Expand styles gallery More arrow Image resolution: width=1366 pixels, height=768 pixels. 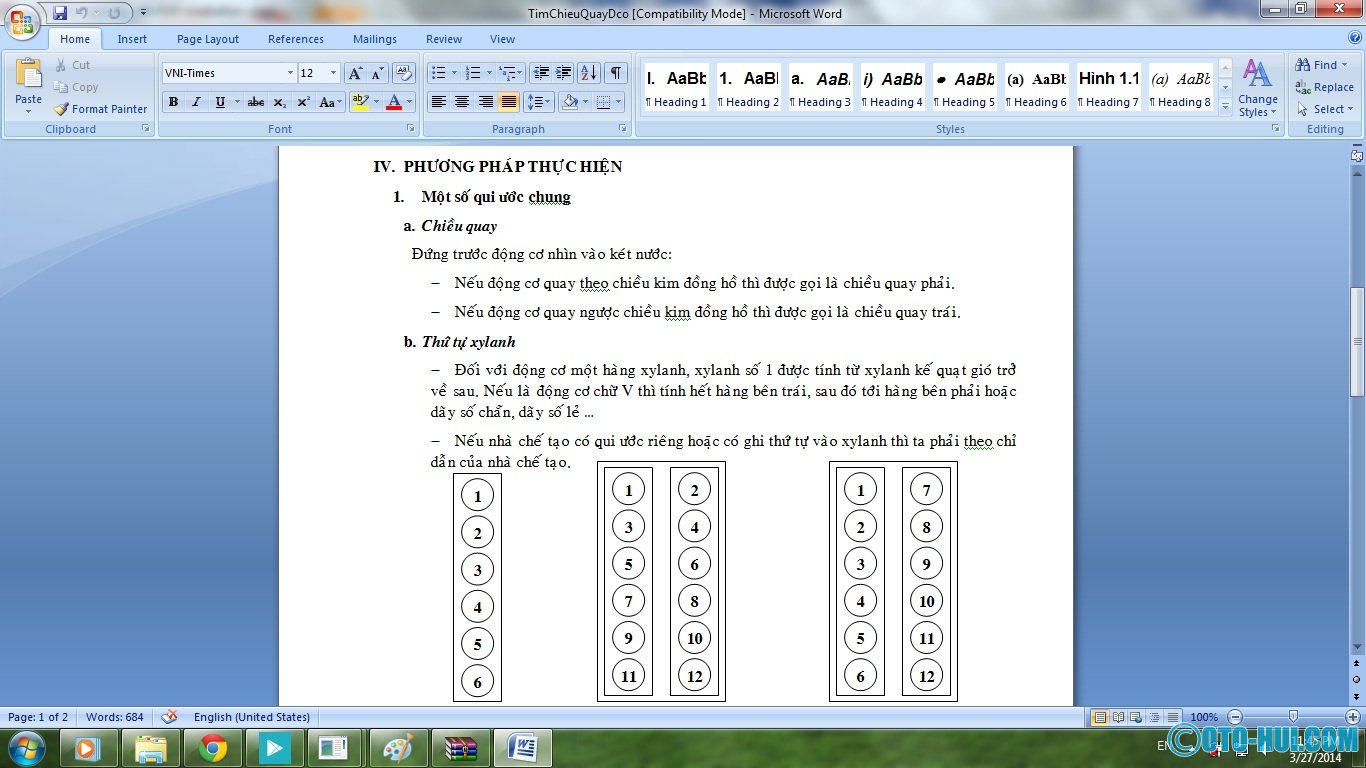1225,106
